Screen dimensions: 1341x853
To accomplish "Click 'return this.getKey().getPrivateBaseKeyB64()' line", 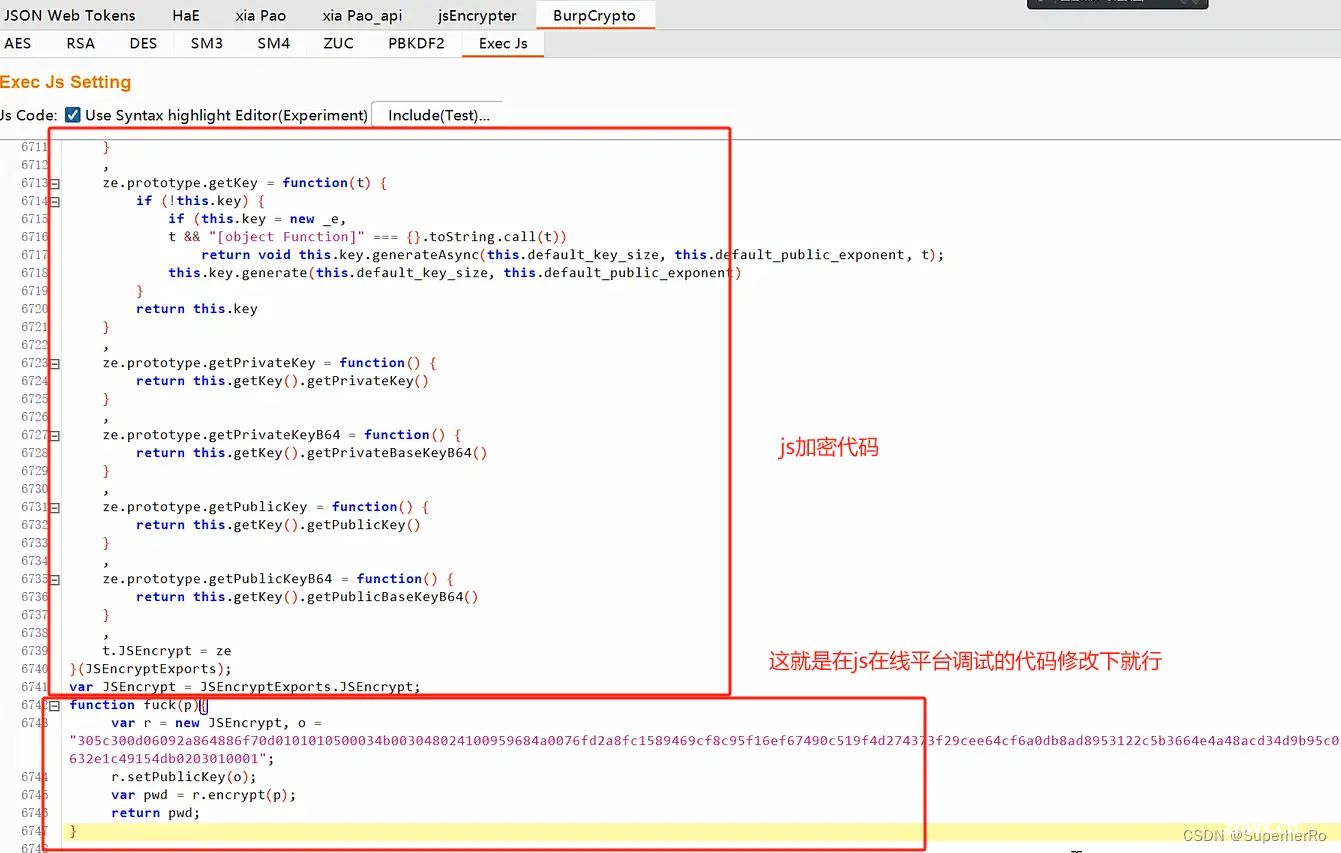I will [312, 453].
